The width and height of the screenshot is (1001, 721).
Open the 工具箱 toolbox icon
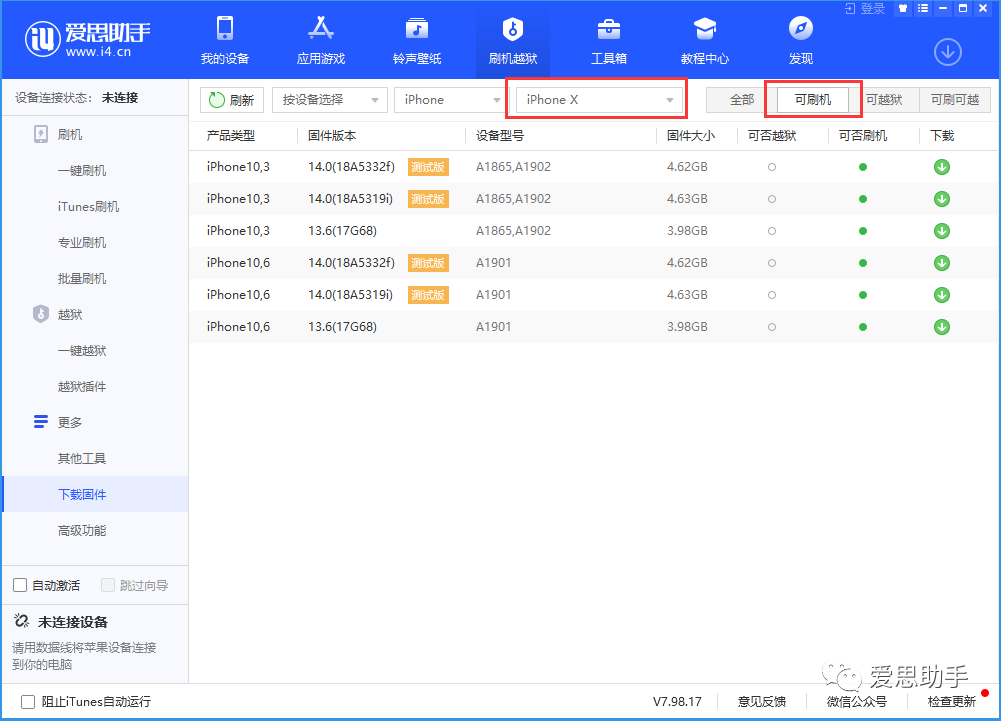608,29
